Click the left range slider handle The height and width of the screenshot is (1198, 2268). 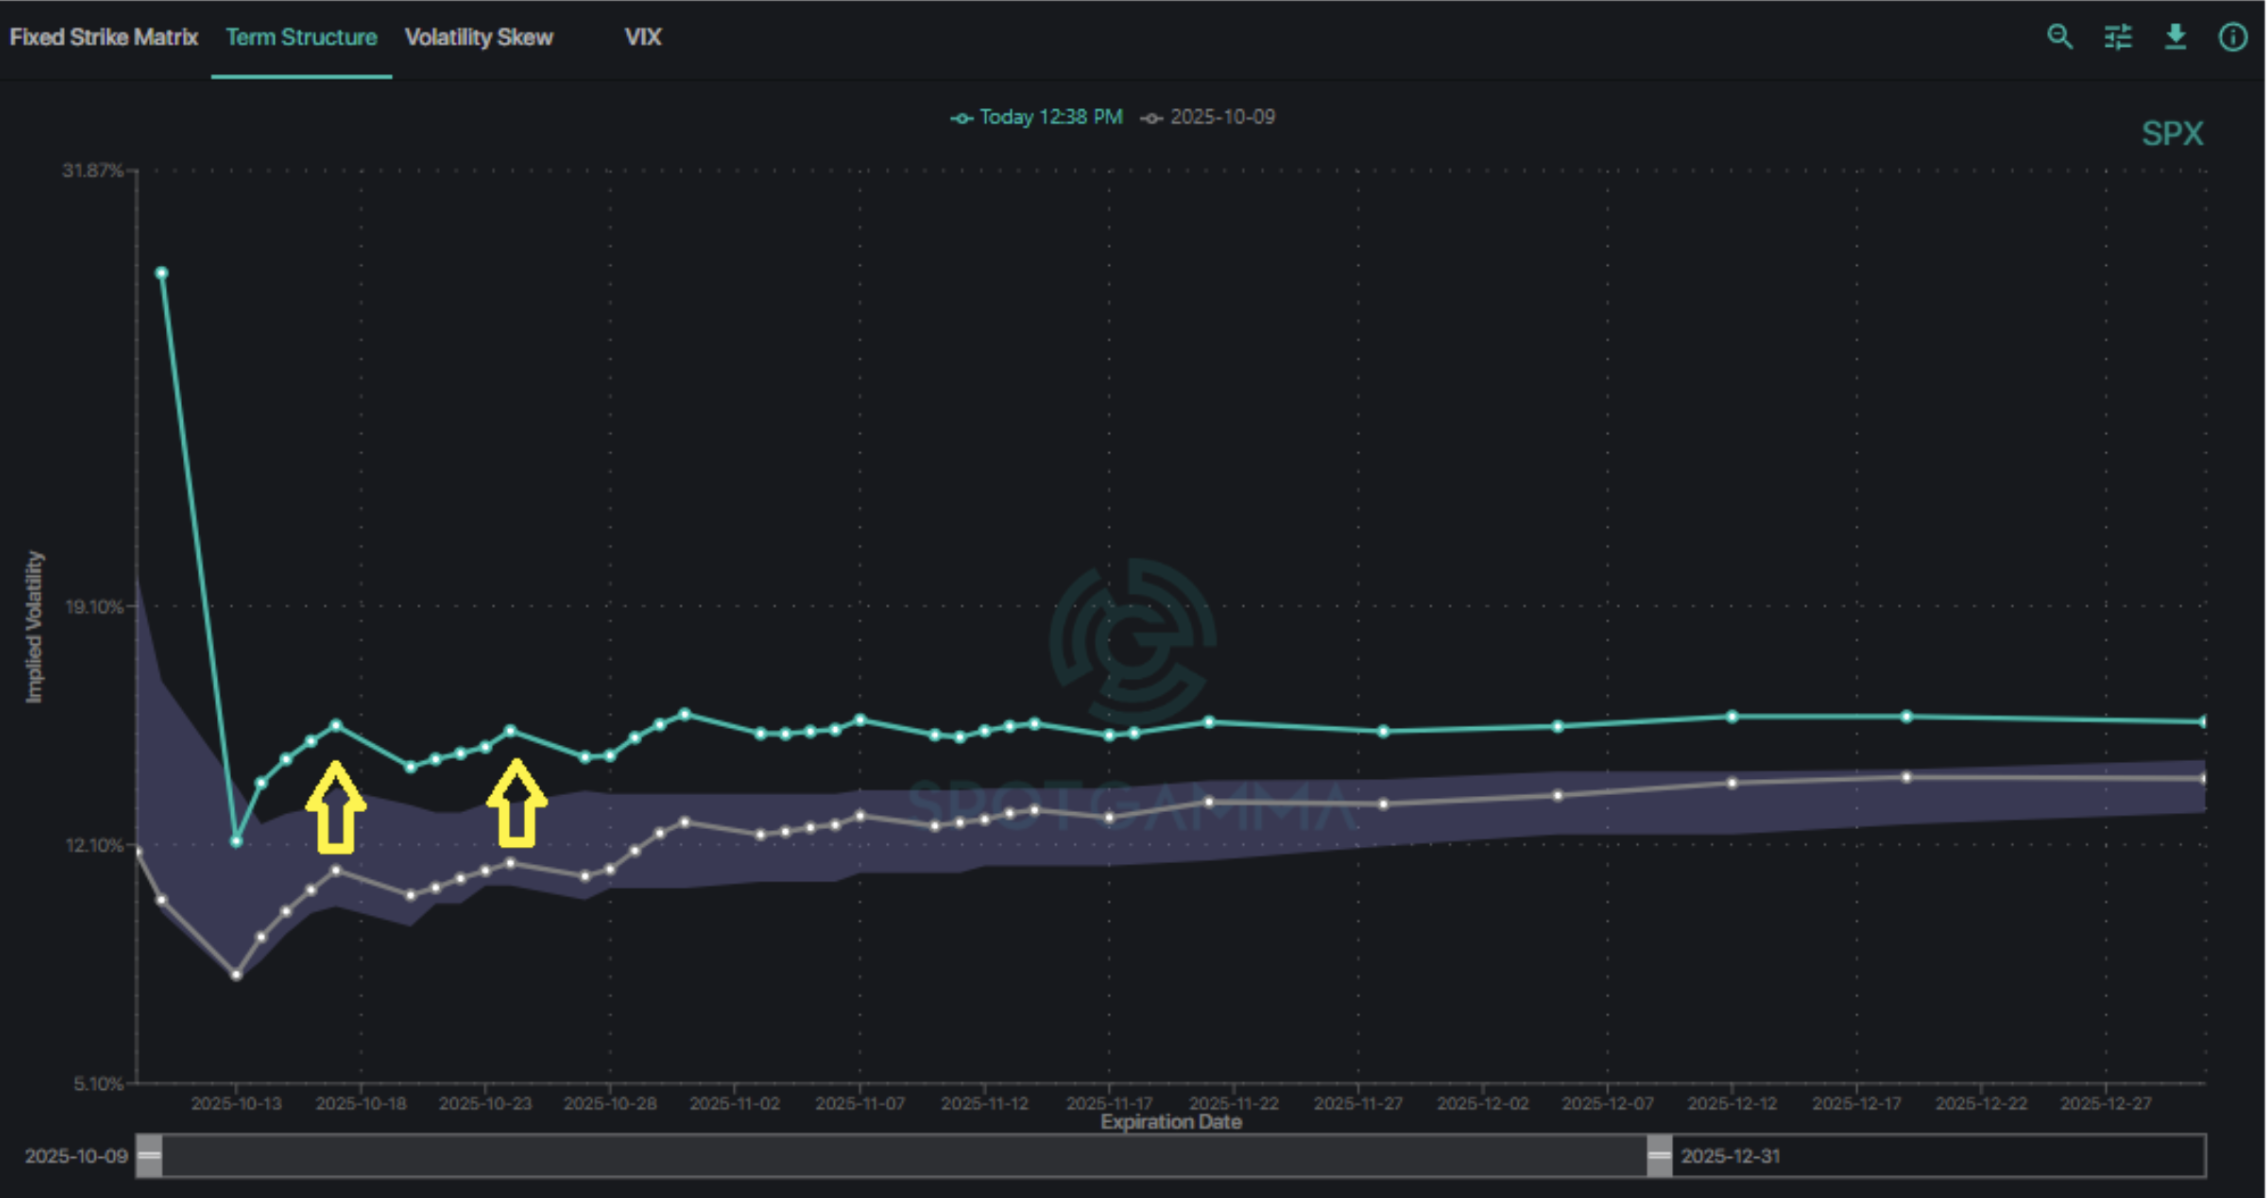pyautogui.click(x=149, y=1156)
